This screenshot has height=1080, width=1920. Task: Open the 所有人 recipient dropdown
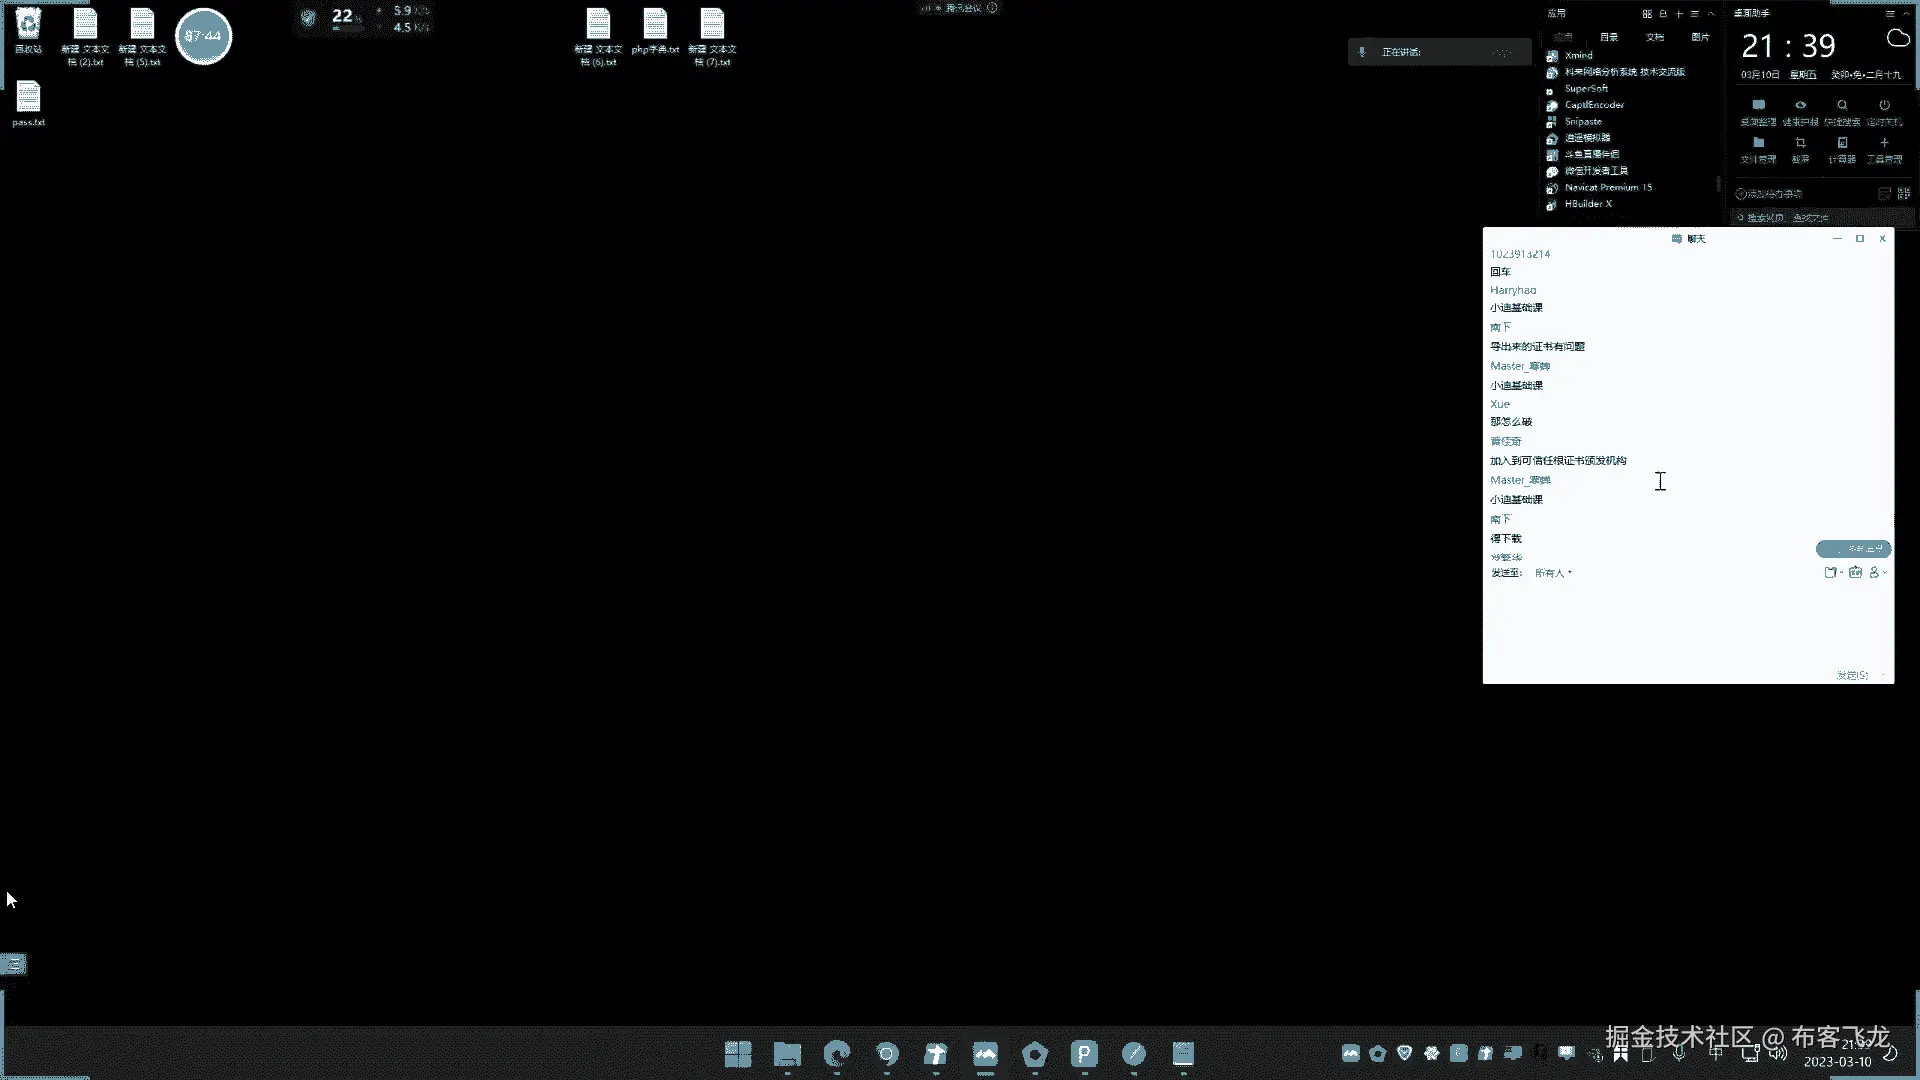click(x=1553, y=573)
